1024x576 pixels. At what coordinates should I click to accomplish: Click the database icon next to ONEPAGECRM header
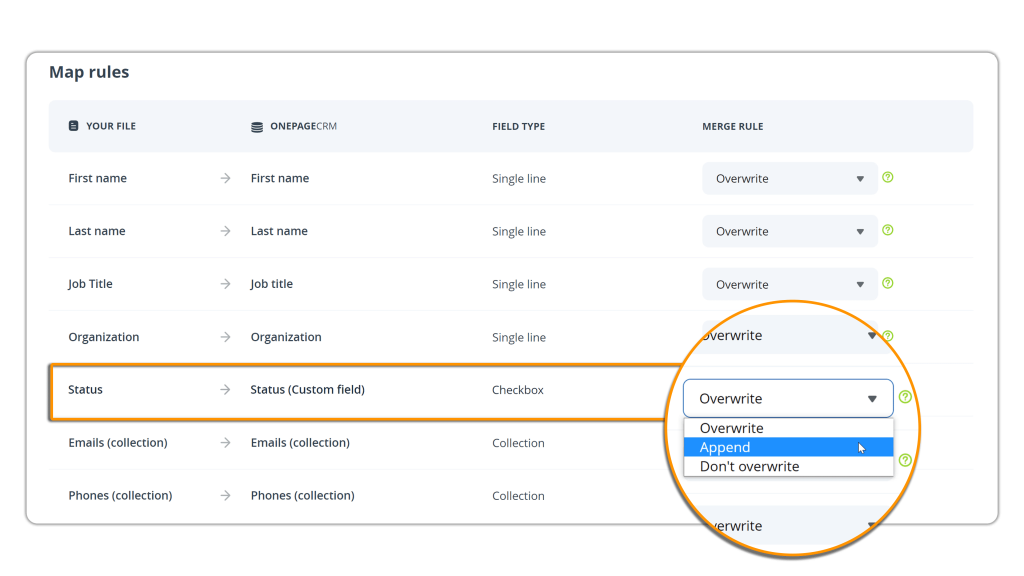[257, 127]
